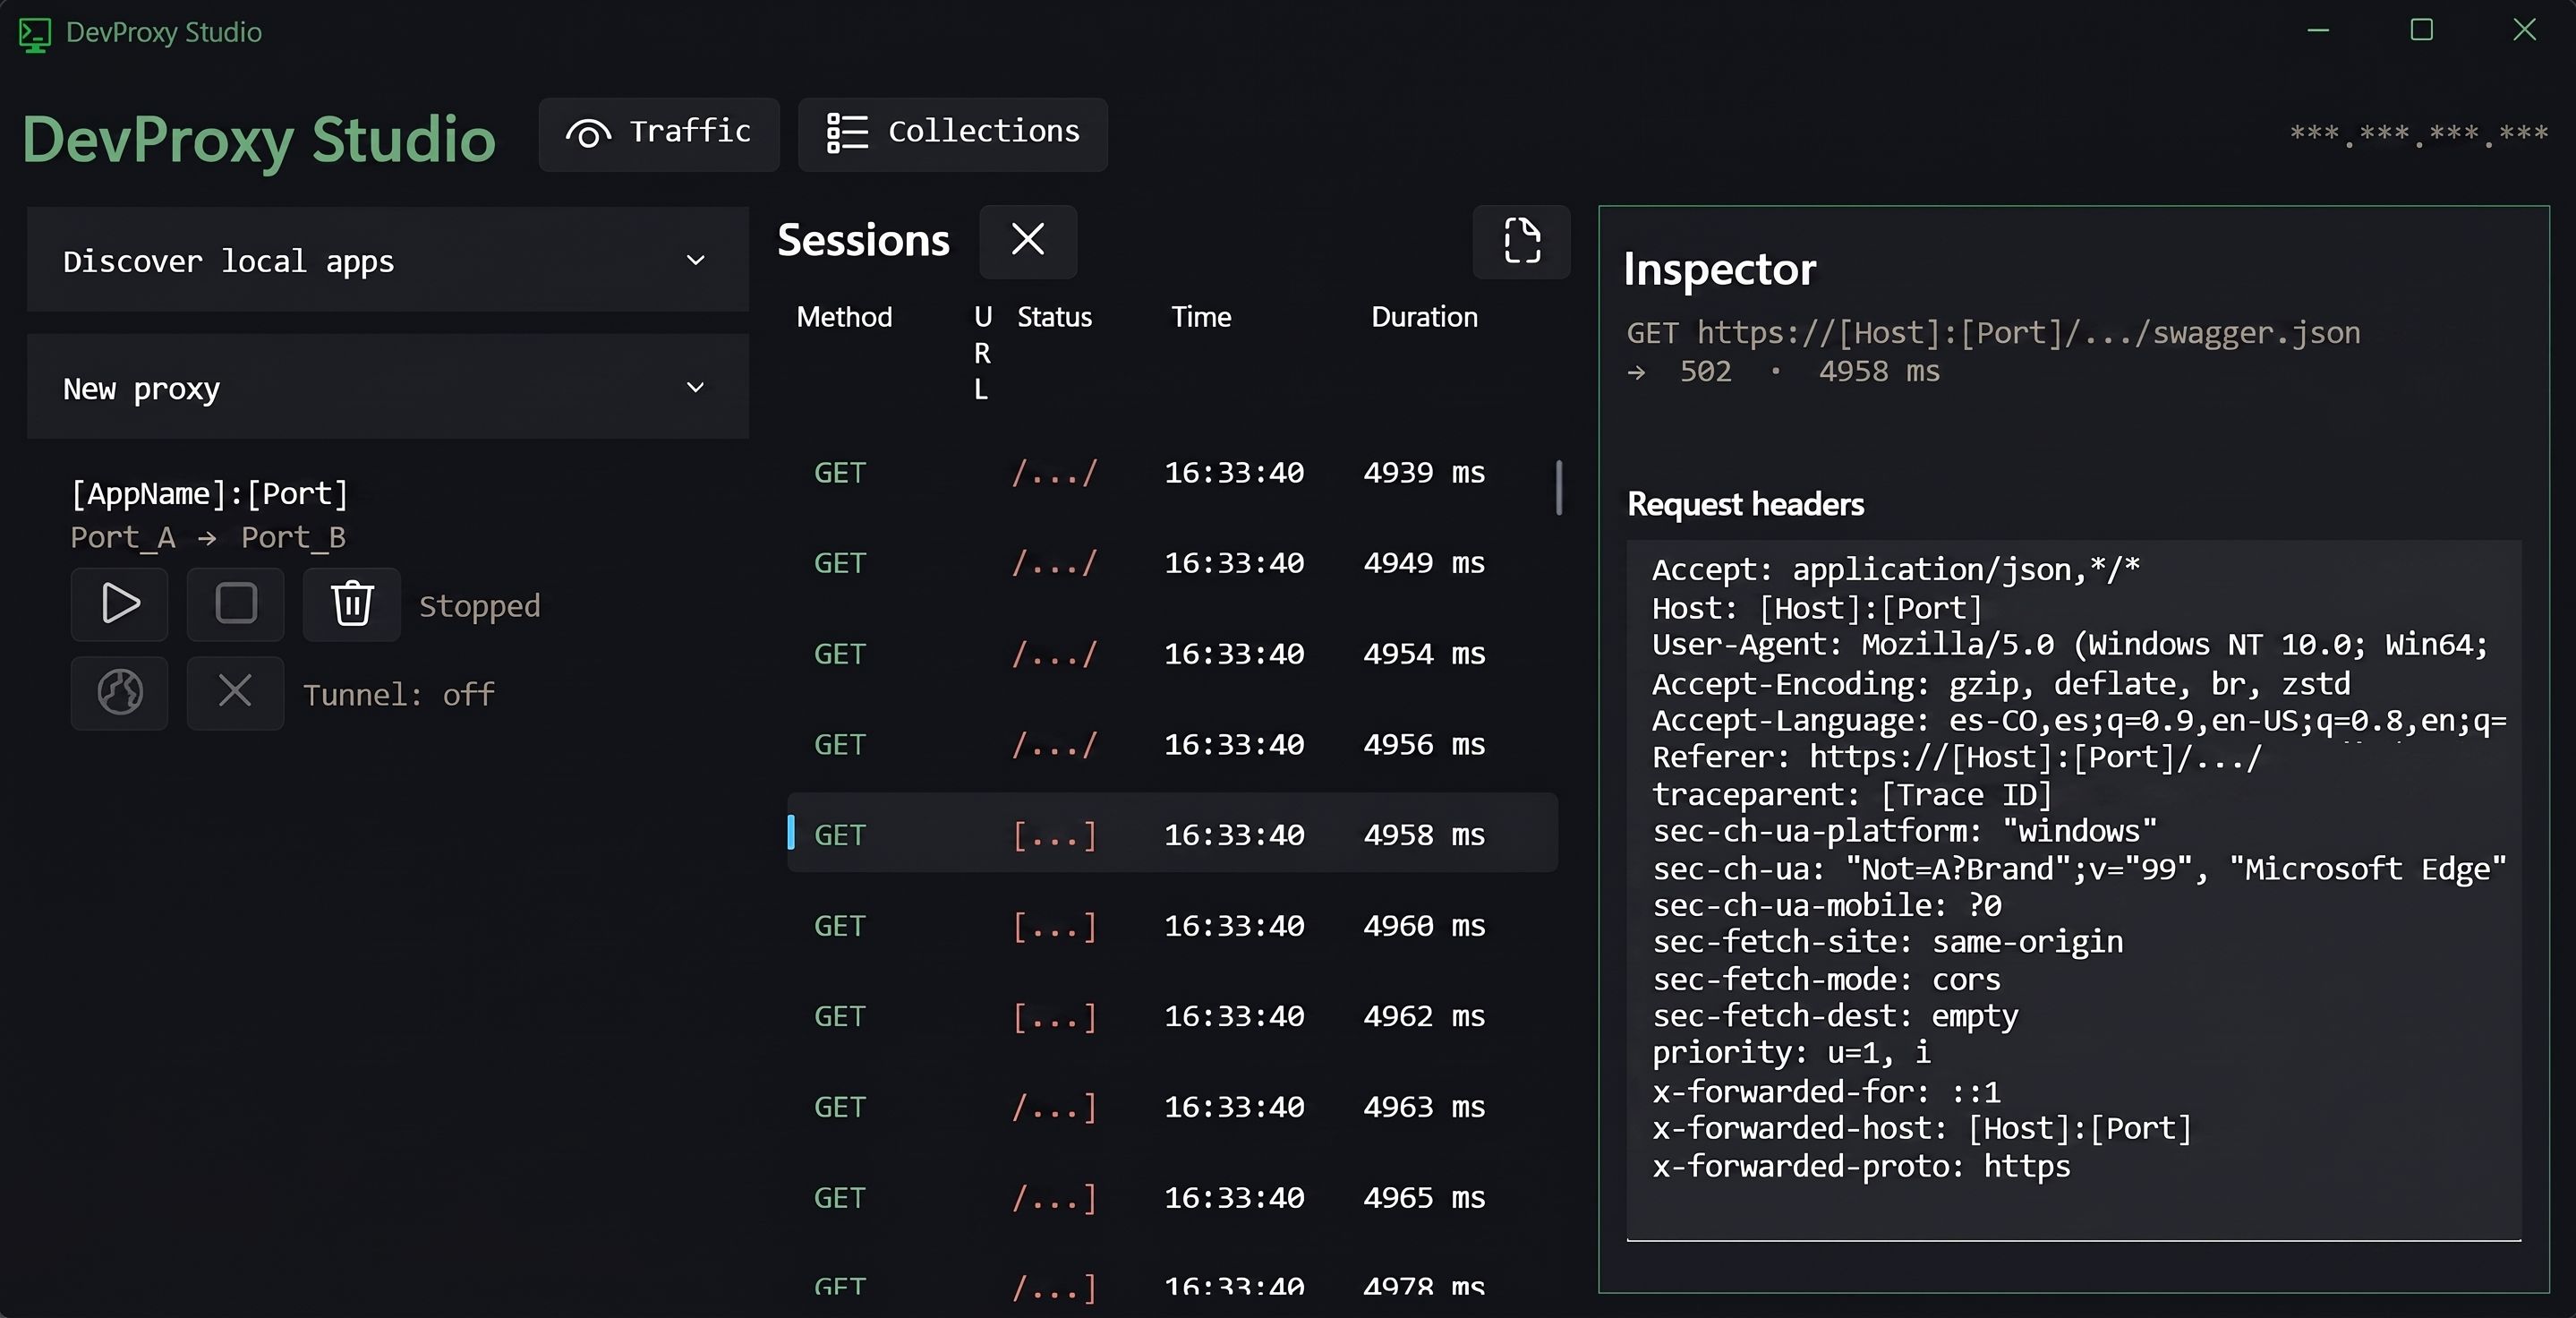The image size is (2576, 1318).
Task: Click the sec-fetch-mode: cors line
Action: pyautogui.click(x=1826, y=980)
